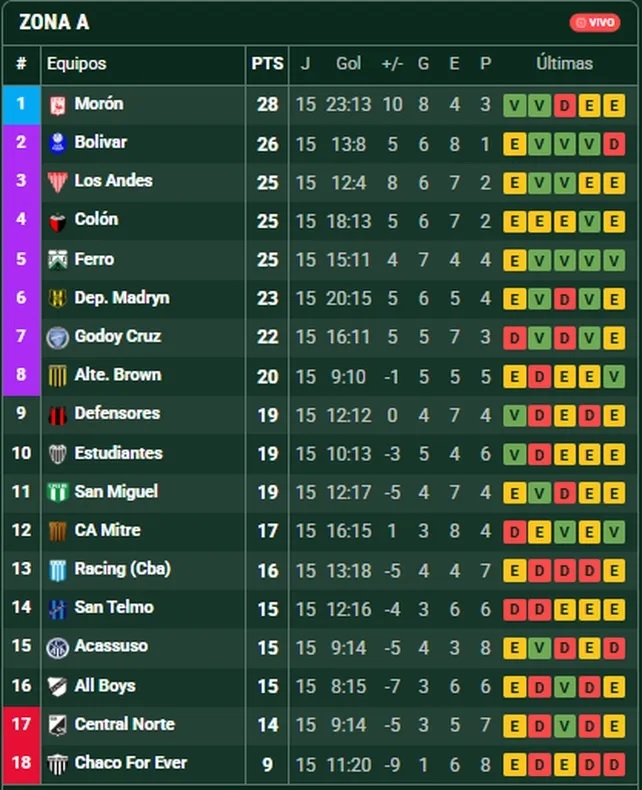
Task: Open Central Norte team page
Action: [x=124, y=725]
